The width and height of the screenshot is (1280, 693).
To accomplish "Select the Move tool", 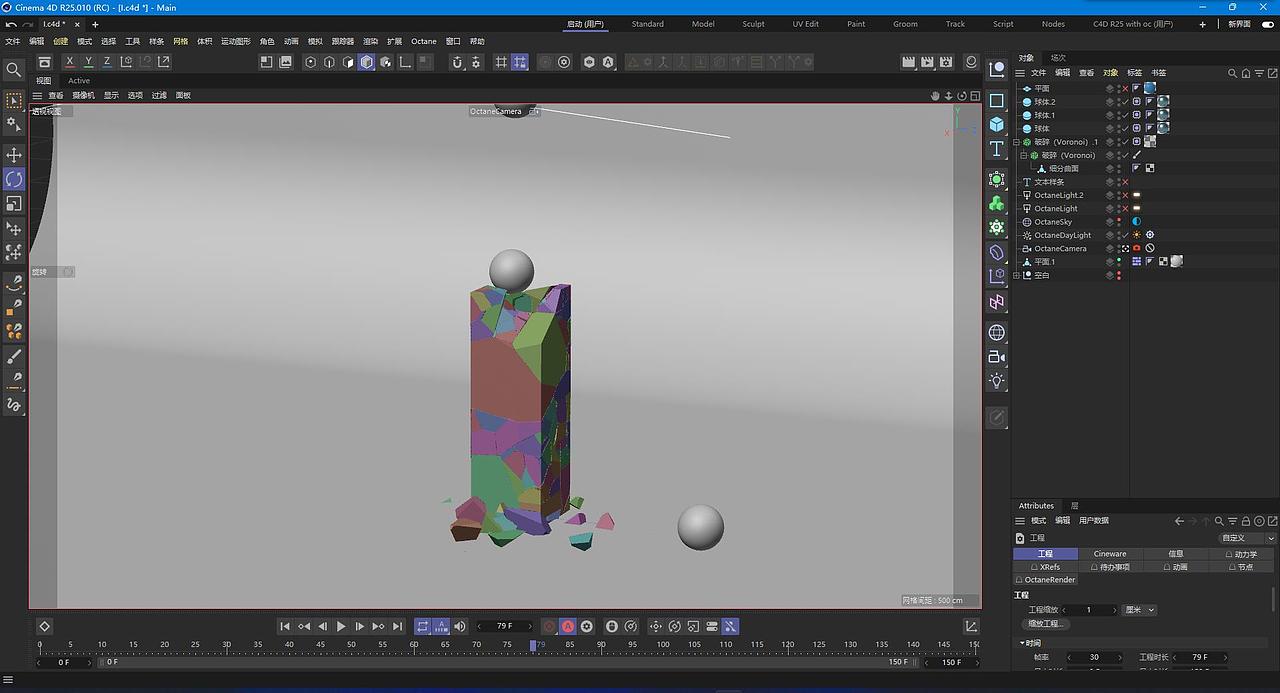I will click(x=14, y=154).
